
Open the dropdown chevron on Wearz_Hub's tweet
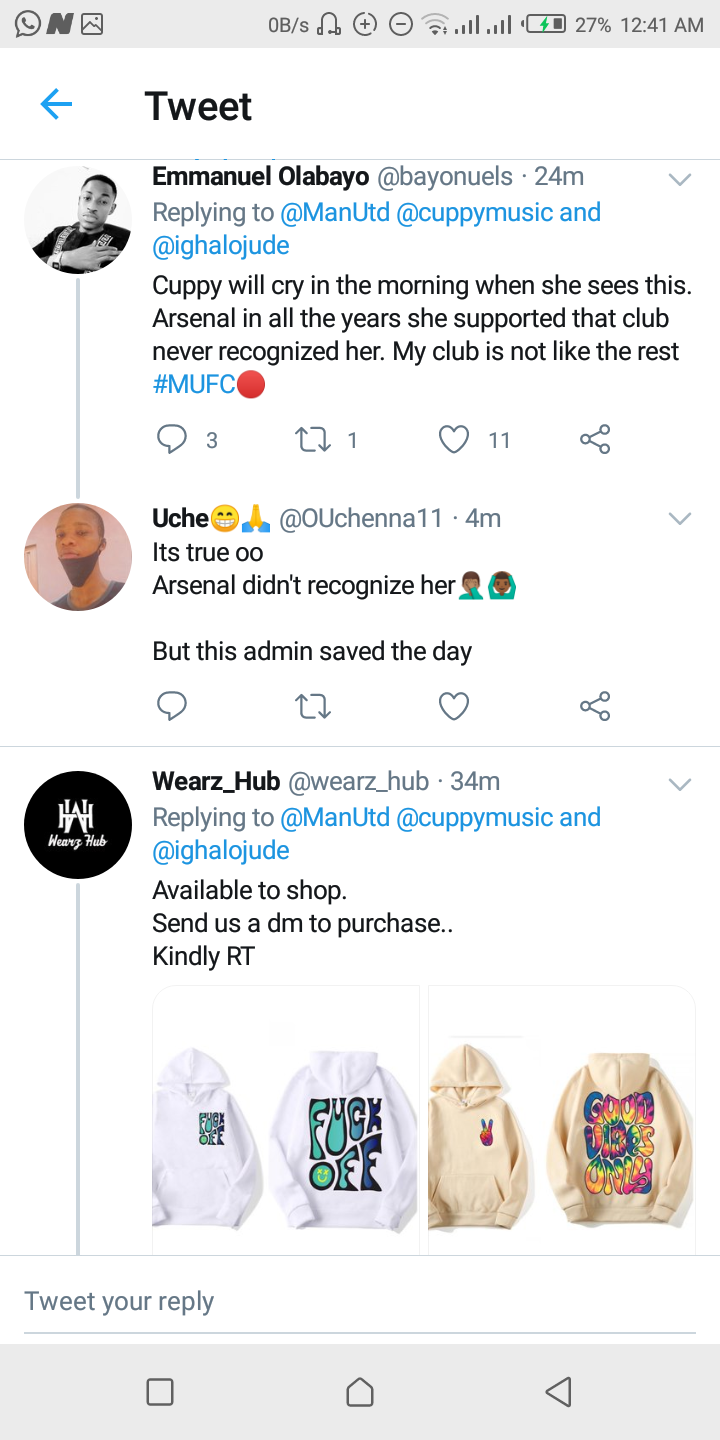(x=680, y=784)
